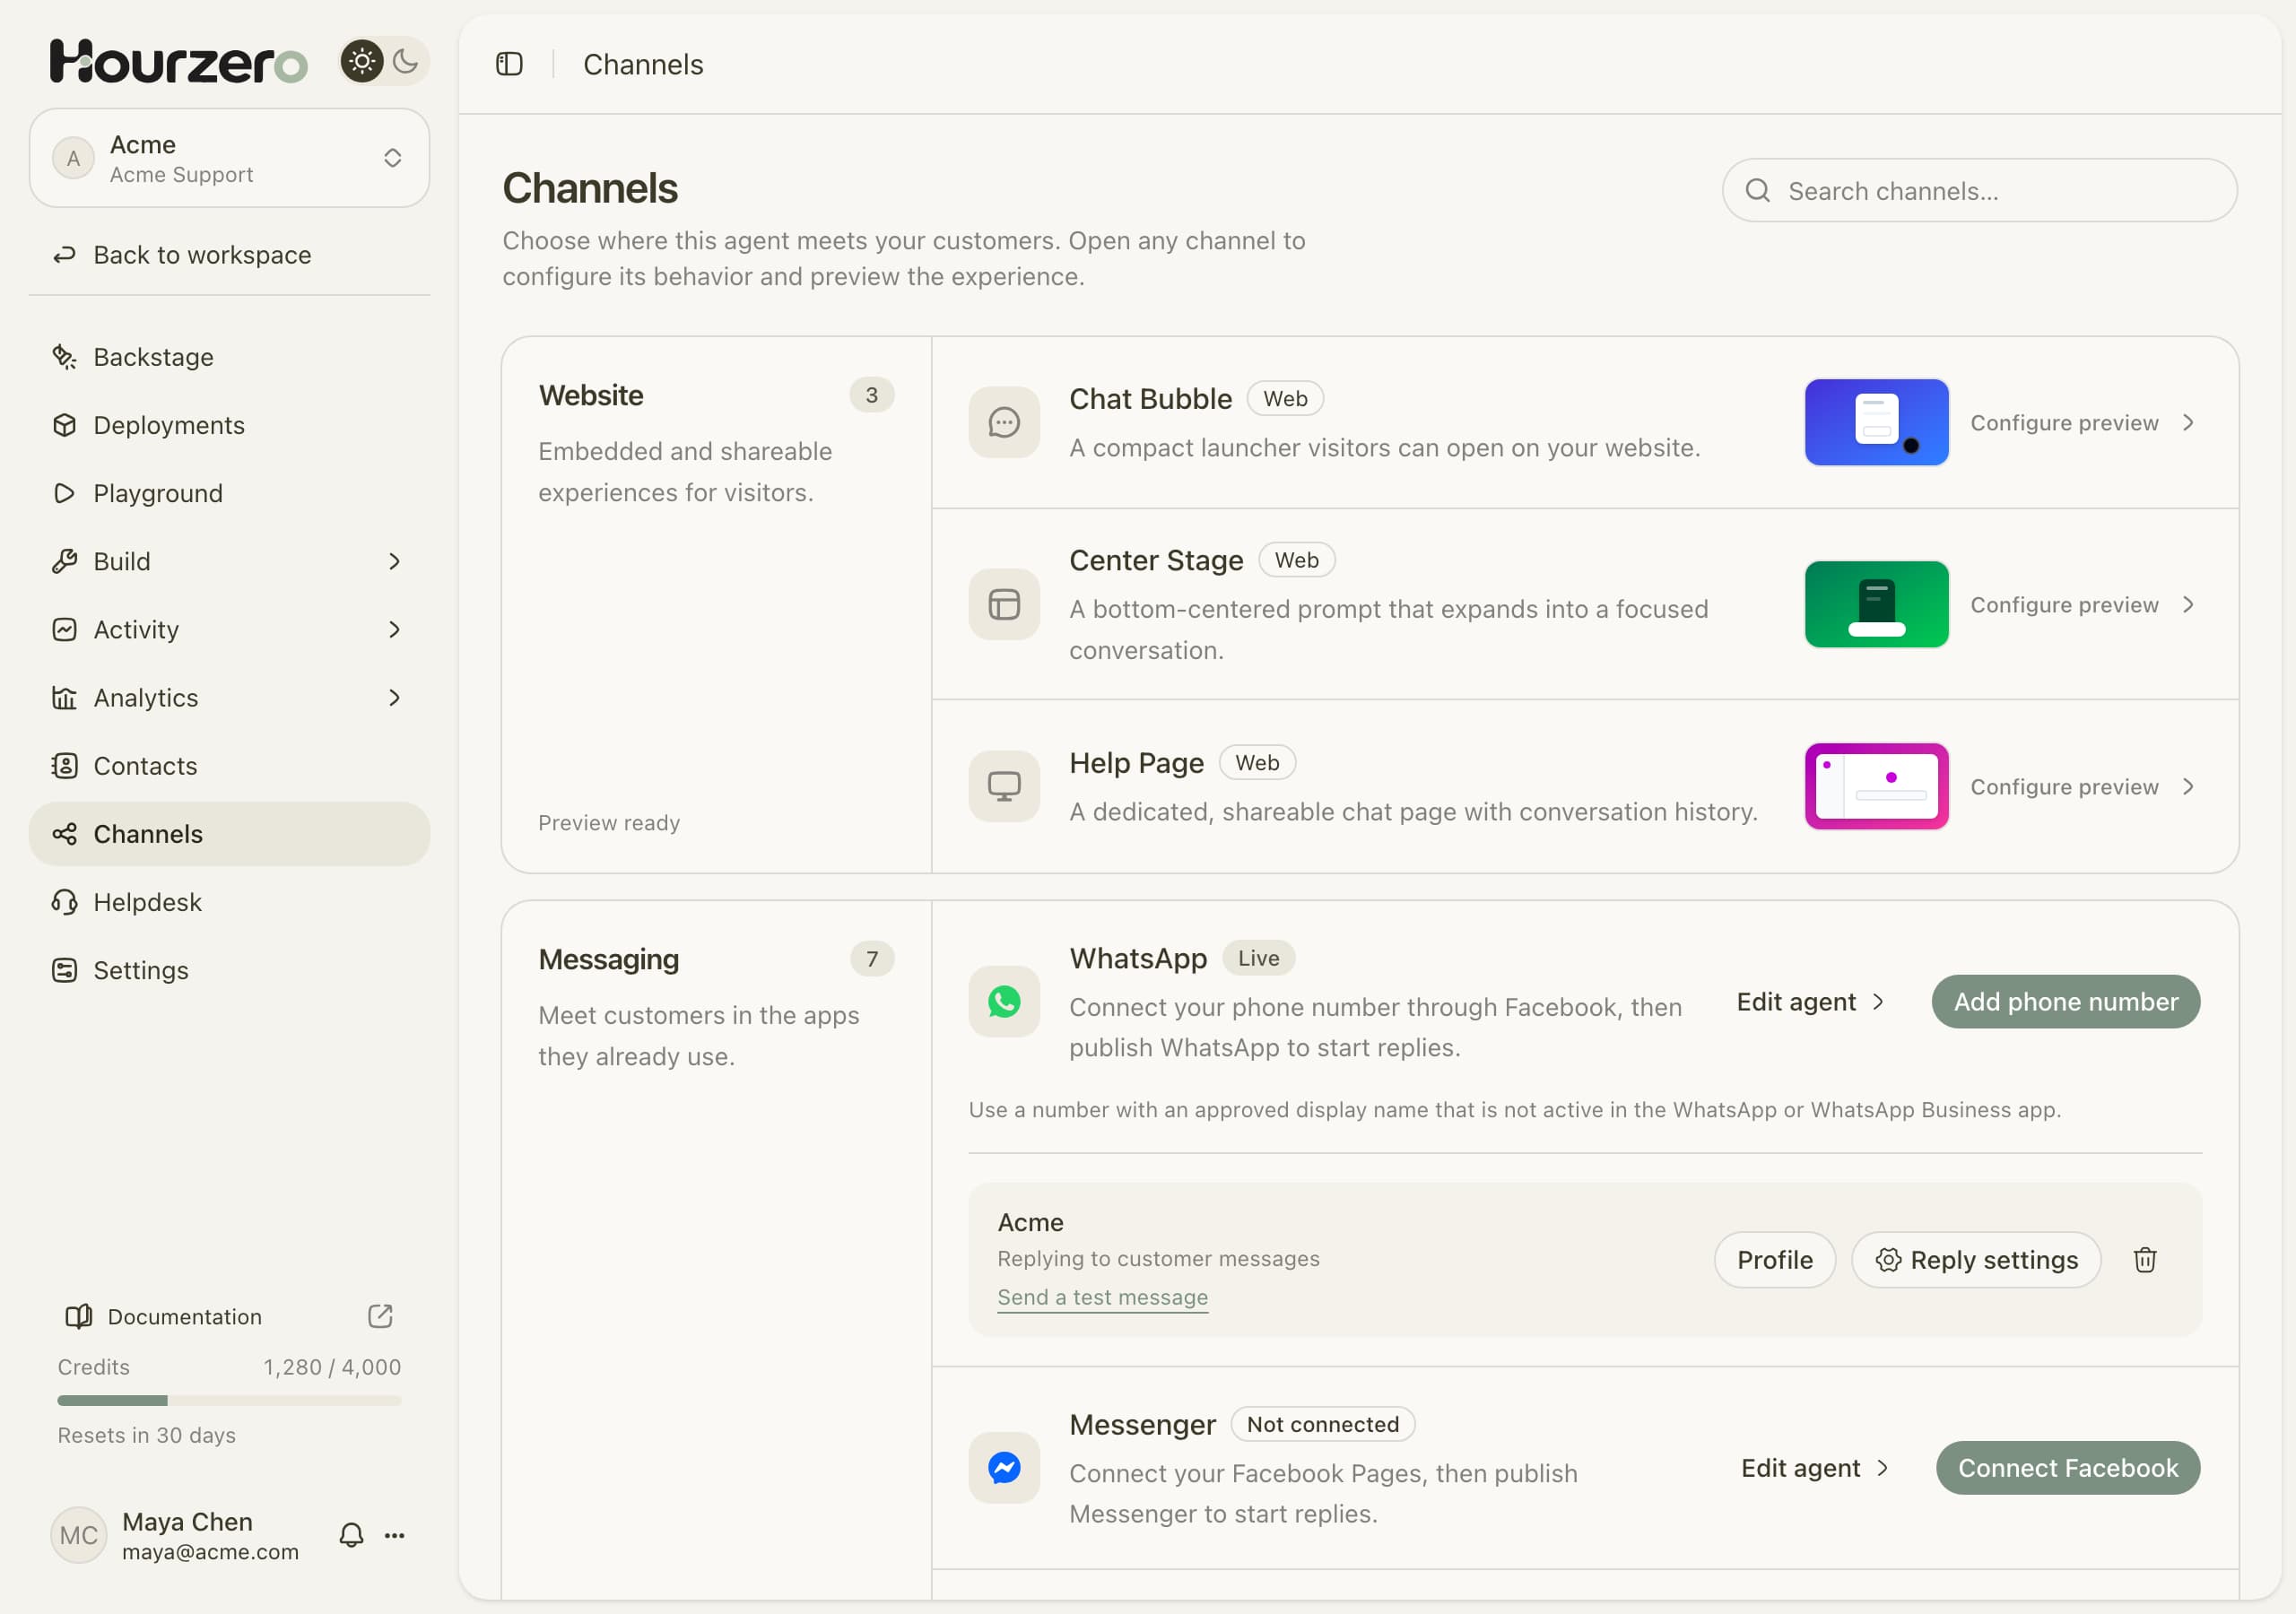Click Add phone number button

pyautogui.click(x=2065, y=1002)
